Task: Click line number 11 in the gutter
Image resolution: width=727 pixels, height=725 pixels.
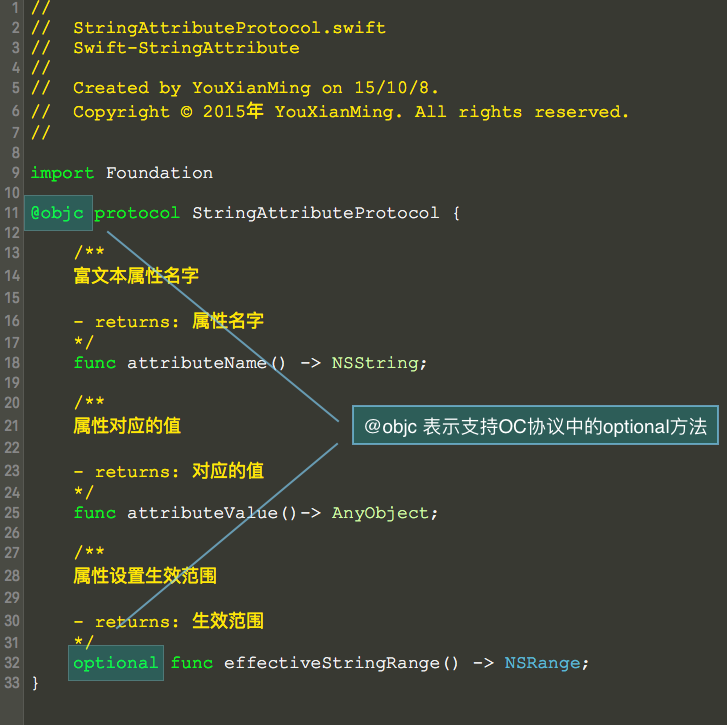Action: [x=12, y=213]
